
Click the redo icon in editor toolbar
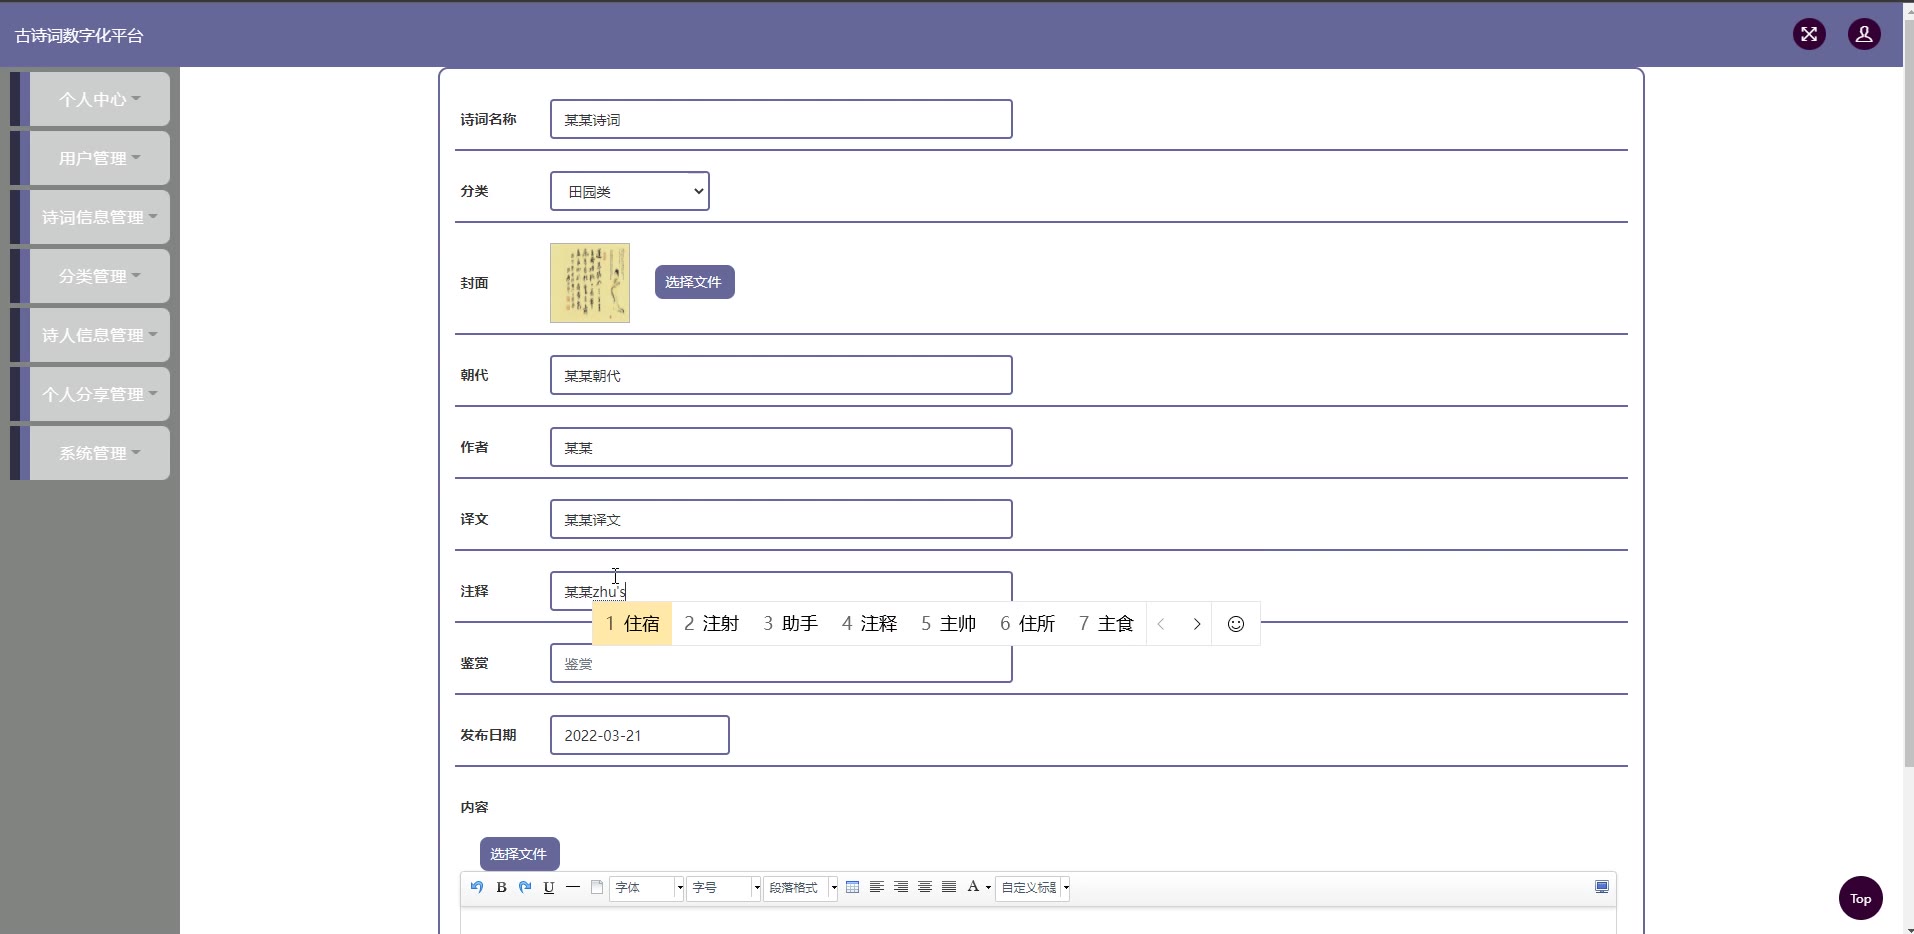(525, 887)
